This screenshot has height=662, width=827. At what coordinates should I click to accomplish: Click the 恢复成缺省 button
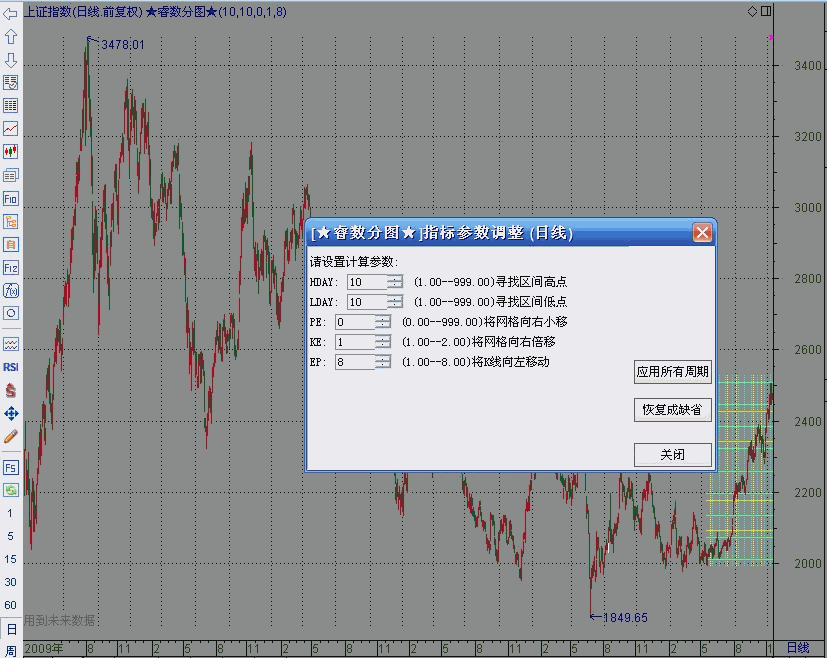tap(672, 410)
